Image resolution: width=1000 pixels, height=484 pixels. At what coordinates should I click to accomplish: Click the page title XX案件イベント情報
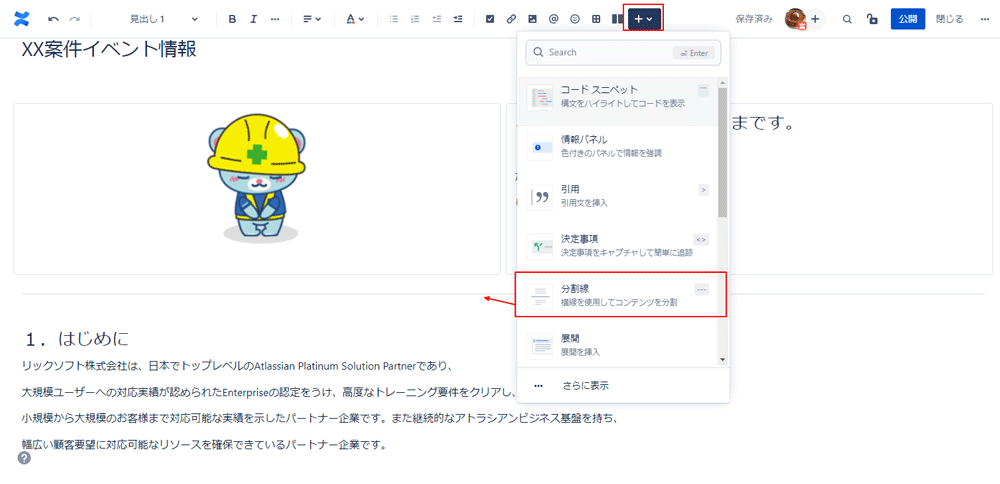[109, 50]
